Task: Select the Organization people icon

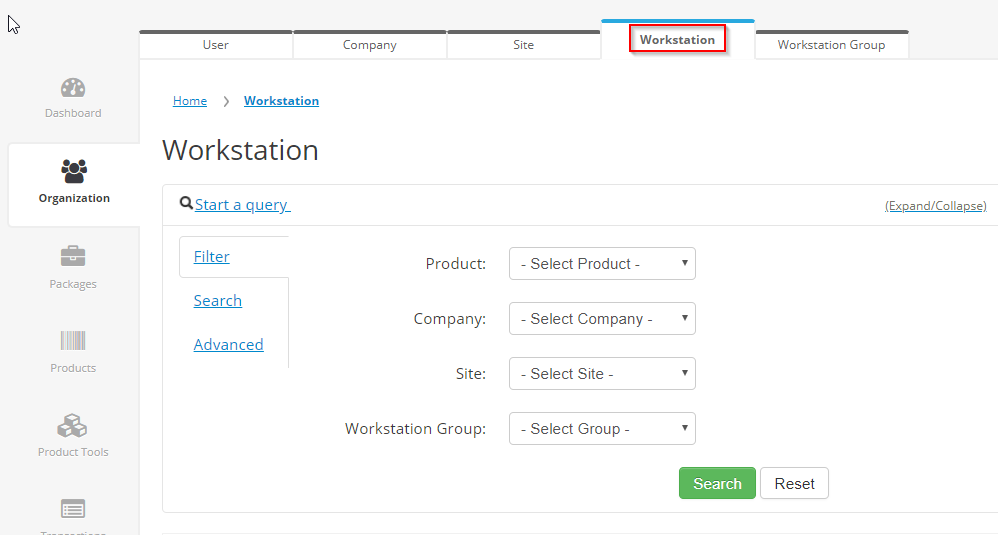Action: point(74,171)
